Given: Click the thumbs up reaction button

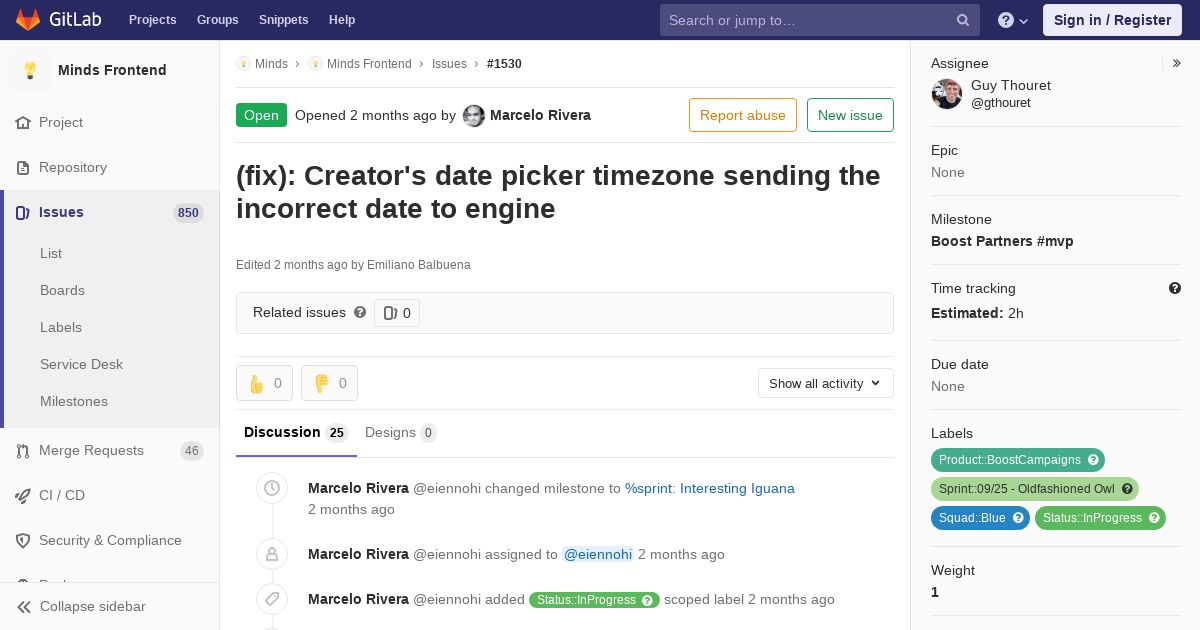Looking at the screenshot, I should tap(264, 383).
